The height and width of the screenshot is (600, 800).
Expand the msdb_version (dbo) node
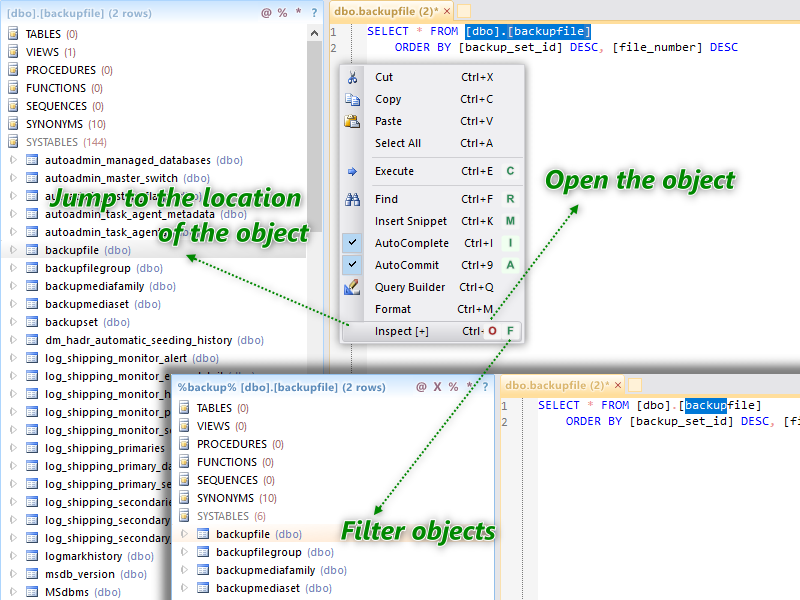pos(13,573)
